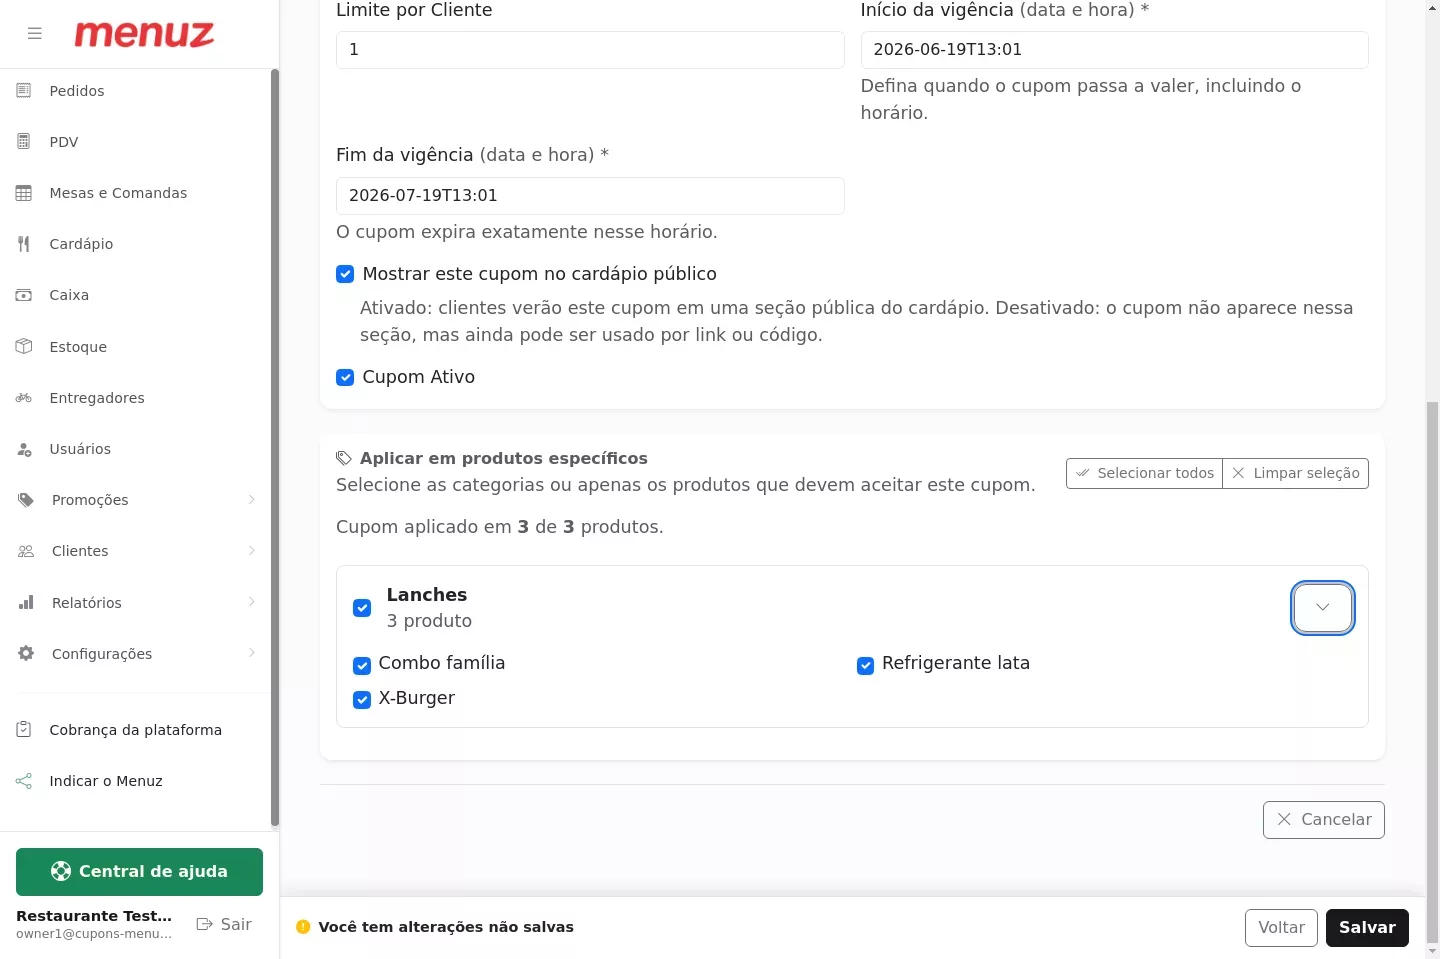Click the menuz logo

tap(144, 34)
